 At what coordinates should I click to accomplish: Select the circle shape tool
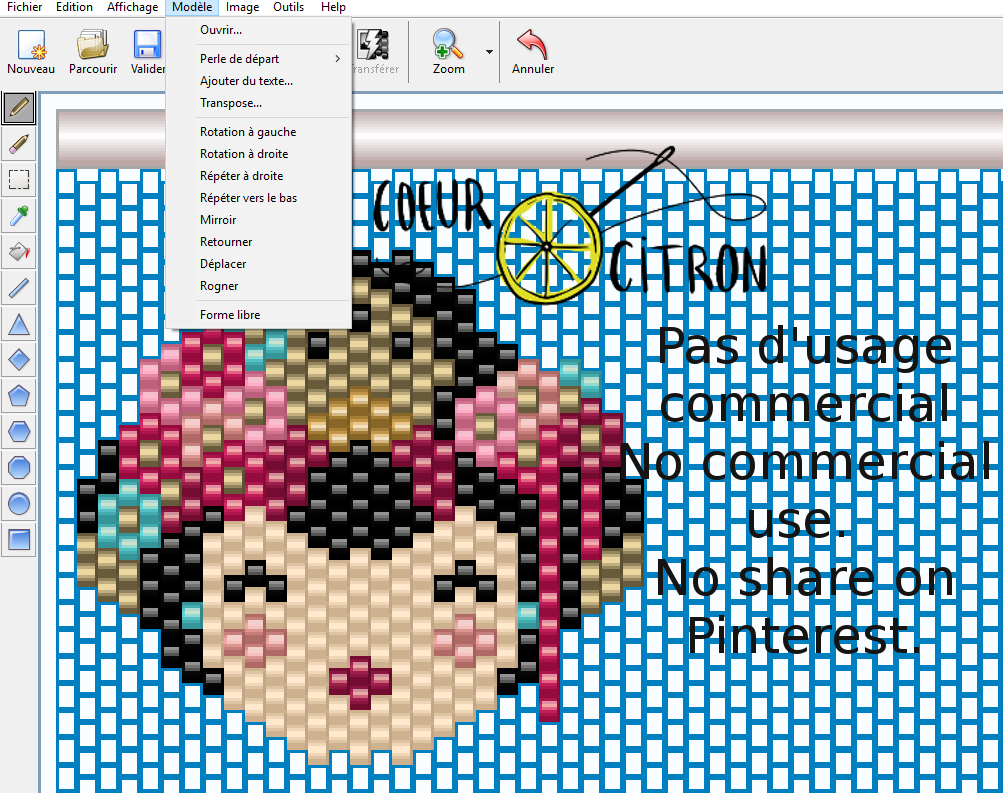(19, 504)
